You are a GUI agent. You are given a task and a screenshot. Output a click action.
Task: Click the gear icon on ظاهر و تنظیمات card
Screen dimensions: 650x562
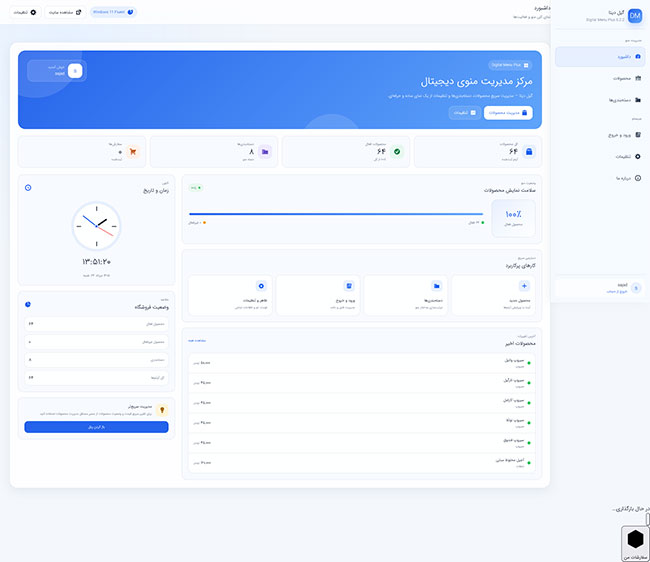coord(261,286)
